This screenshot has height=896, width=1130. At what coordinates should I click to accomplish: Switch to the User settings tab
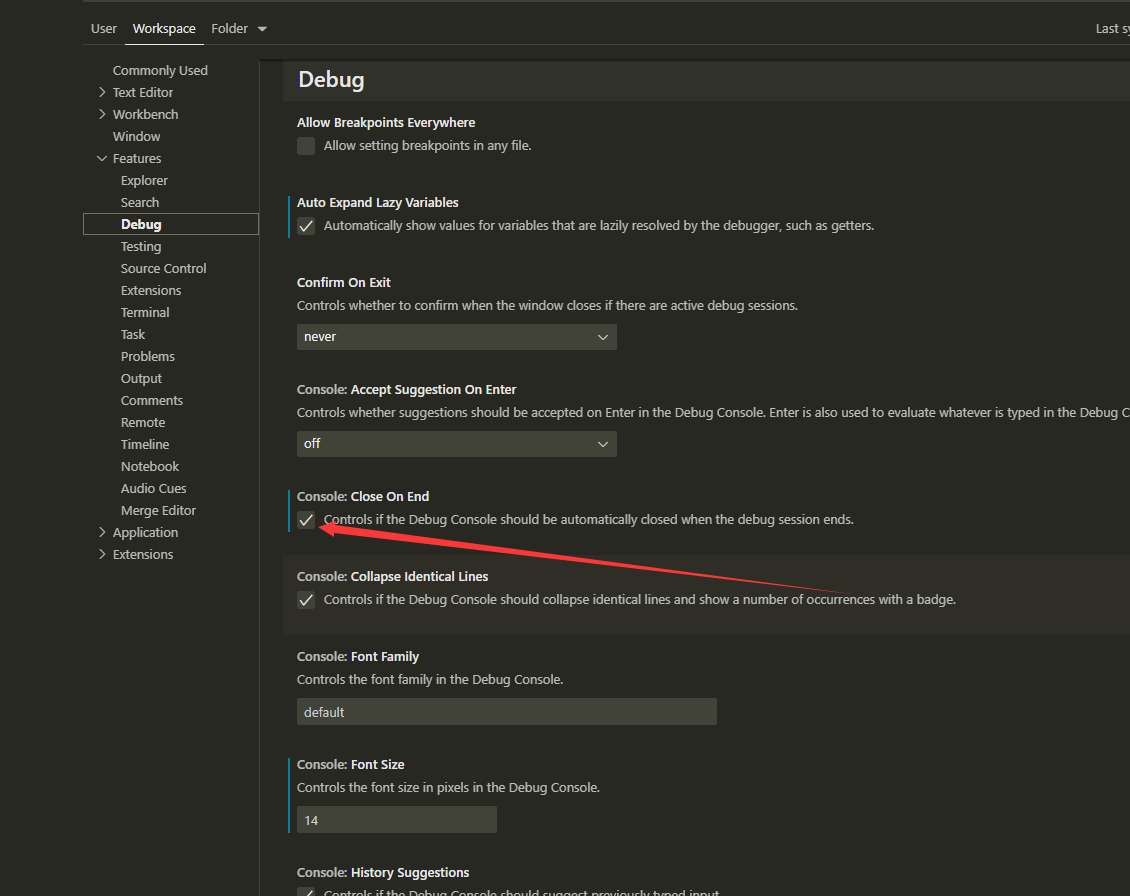(103, 29)
